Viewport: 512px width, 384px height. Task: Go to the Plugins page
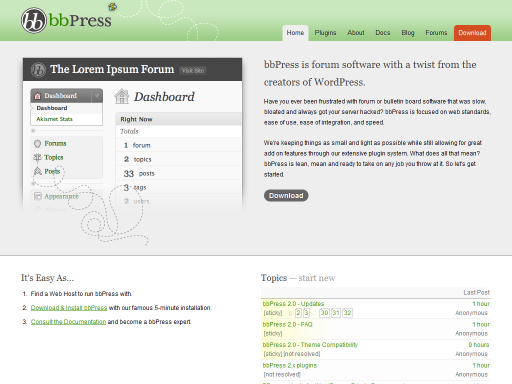point(325,33)
